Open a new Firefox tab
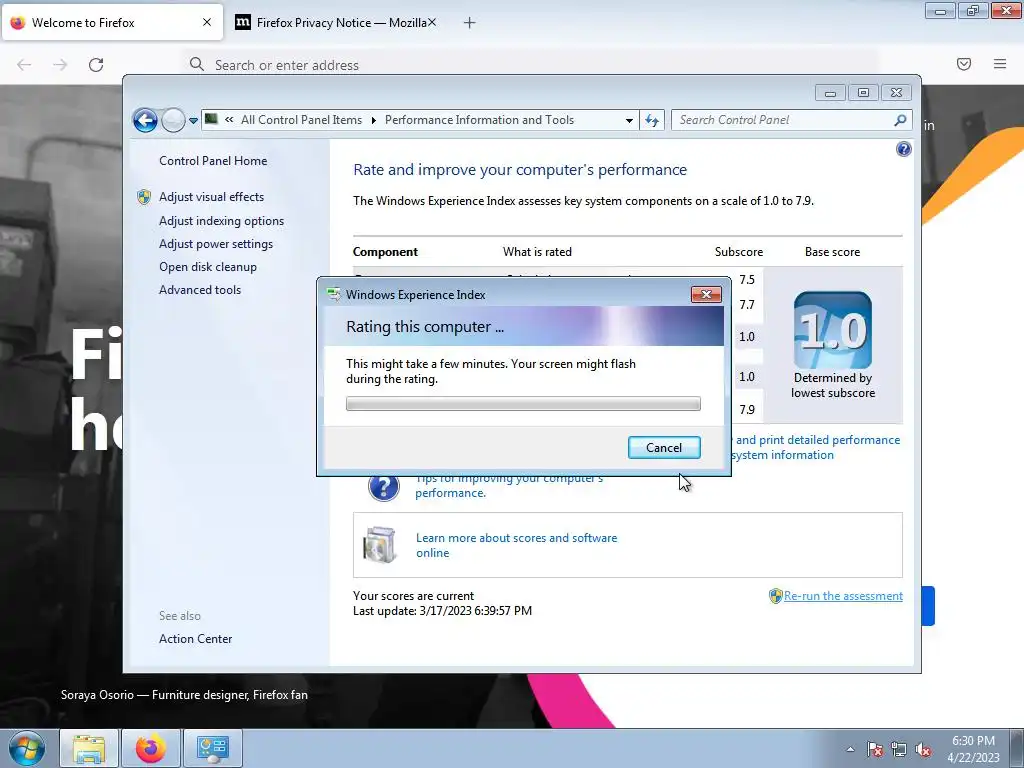The height and width of the screenshot is (768, 1024). [x=469, y=23]
